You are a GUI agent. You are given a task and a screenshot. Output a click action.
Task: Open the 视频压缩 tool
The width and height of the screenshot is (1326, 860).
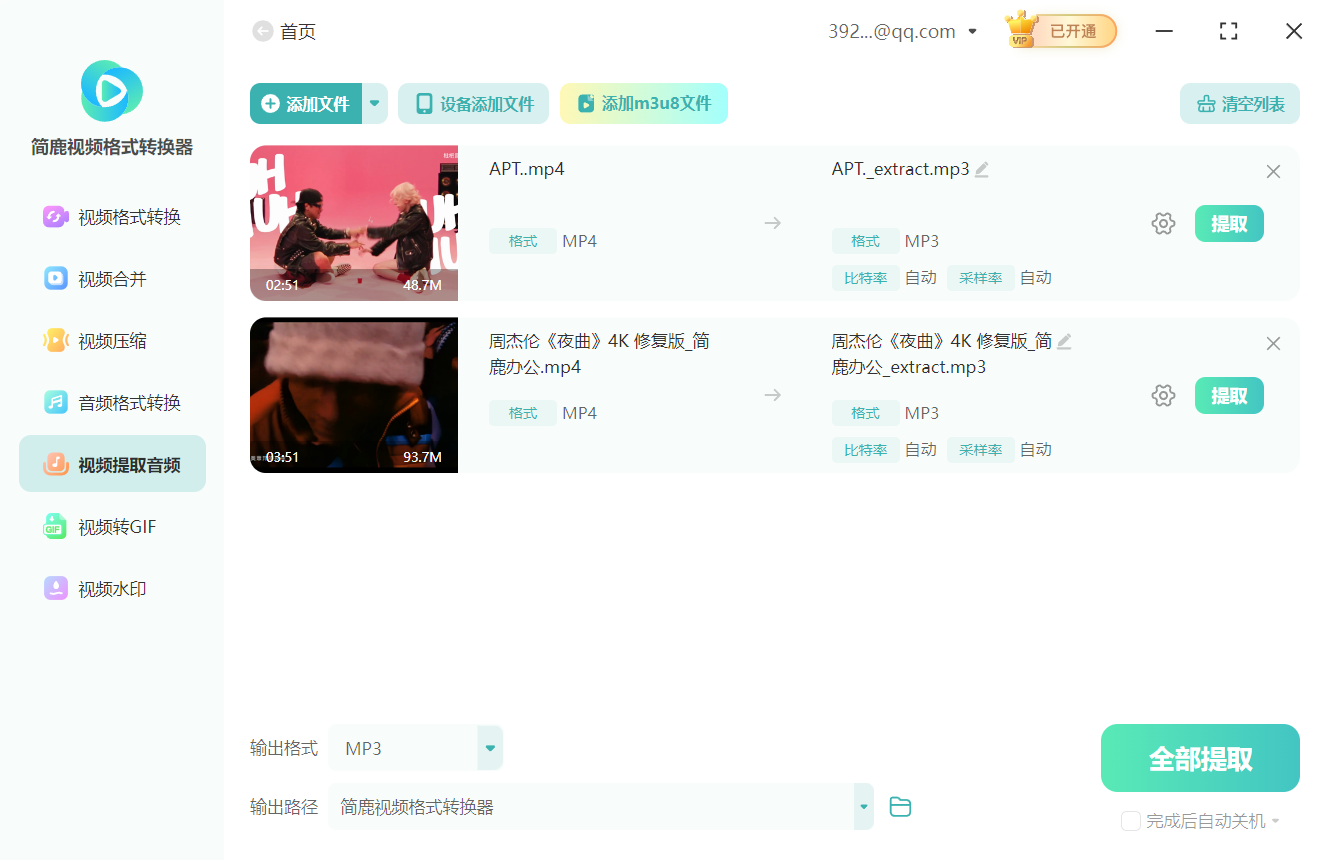point(111,340)
